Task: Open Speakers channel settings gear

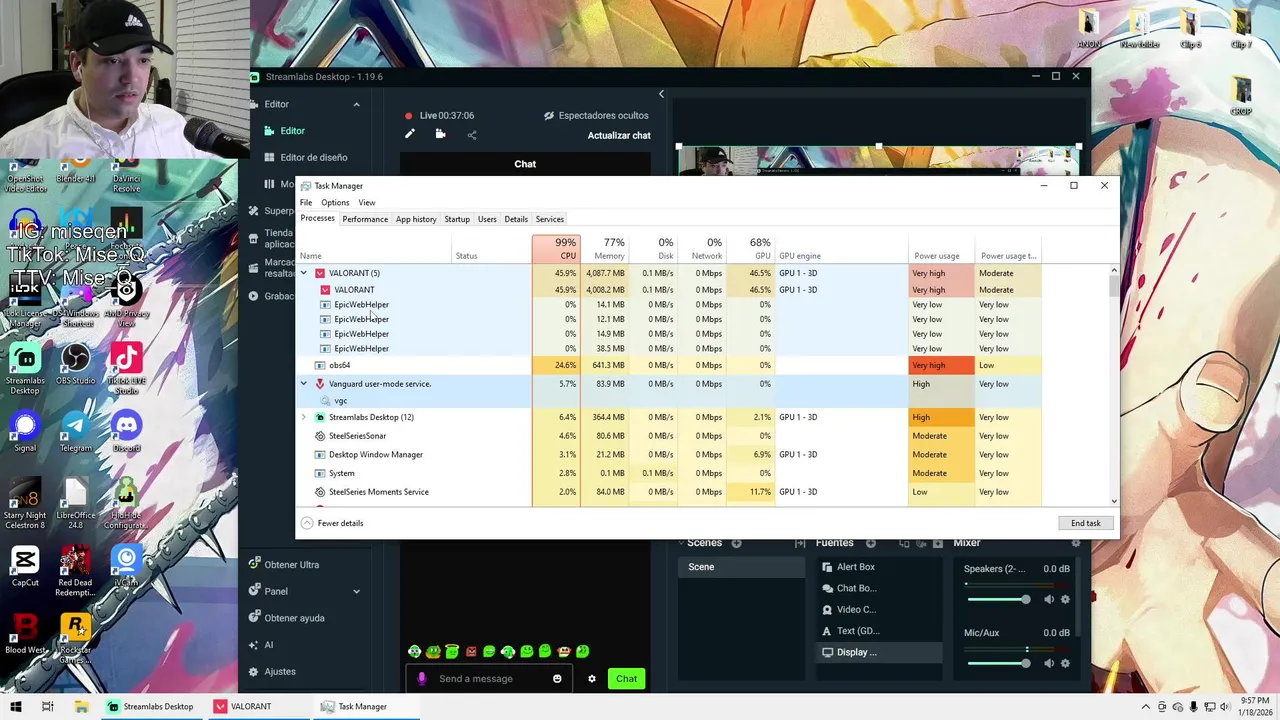Action: (x=1065, y=599)
